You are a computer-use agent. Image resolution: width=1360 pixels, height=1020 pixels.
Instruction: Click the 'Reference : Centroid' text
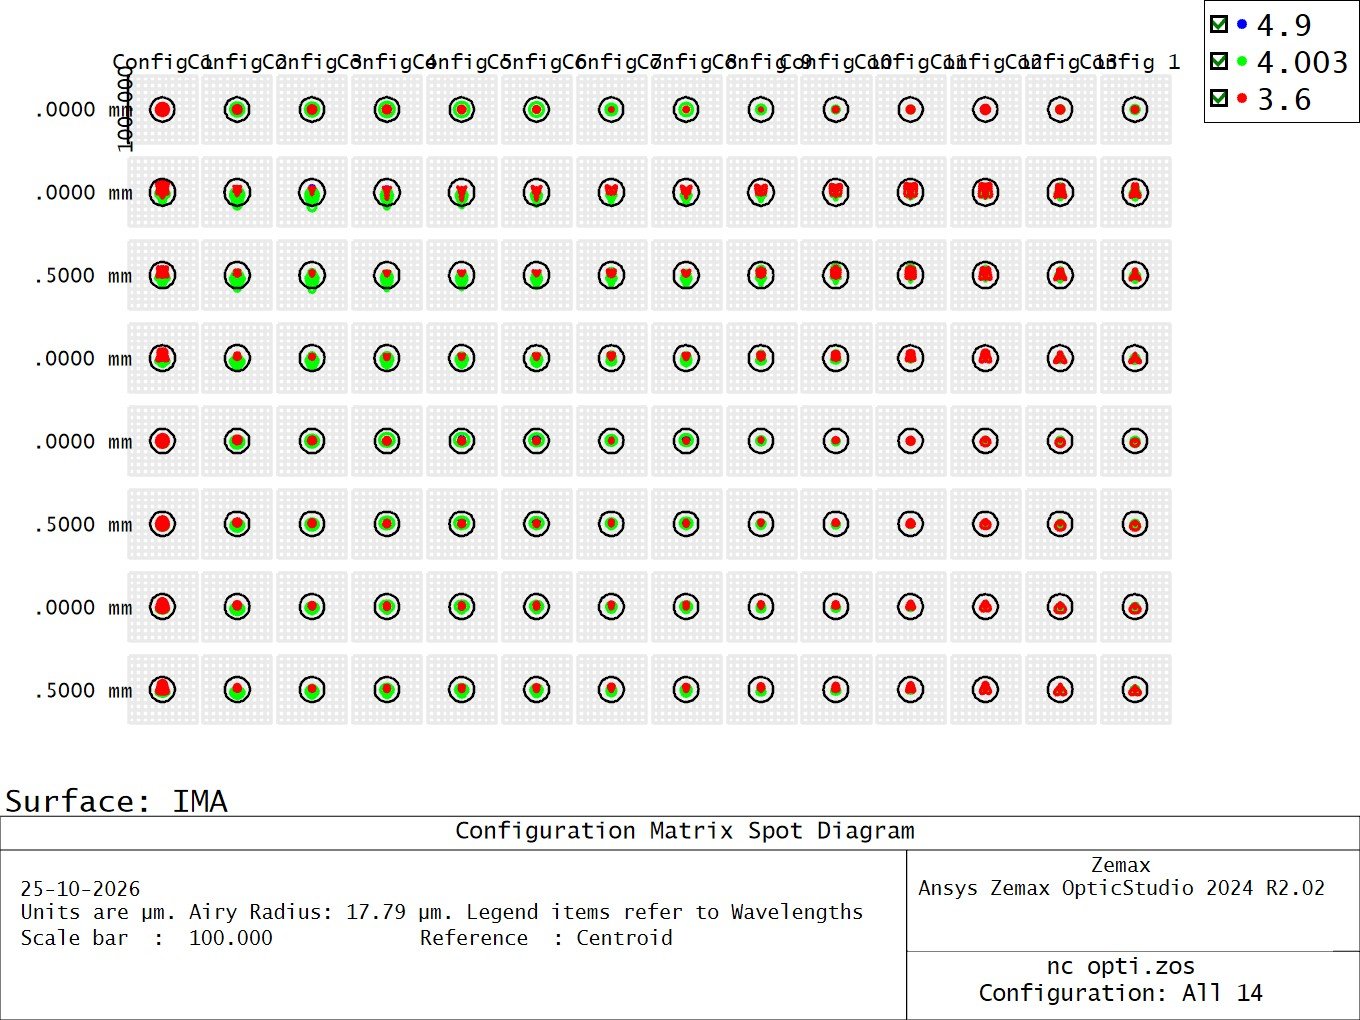tap(546, 938)
